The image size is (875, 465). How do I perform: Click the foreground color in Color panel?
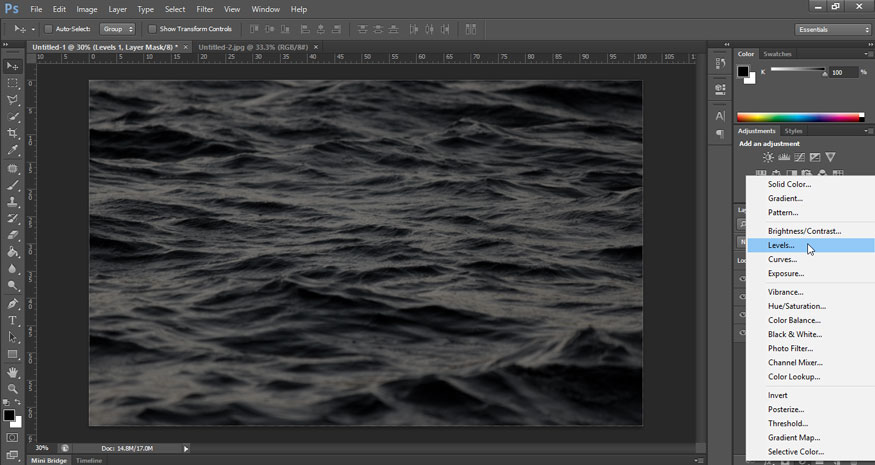(x=743, y=71)
